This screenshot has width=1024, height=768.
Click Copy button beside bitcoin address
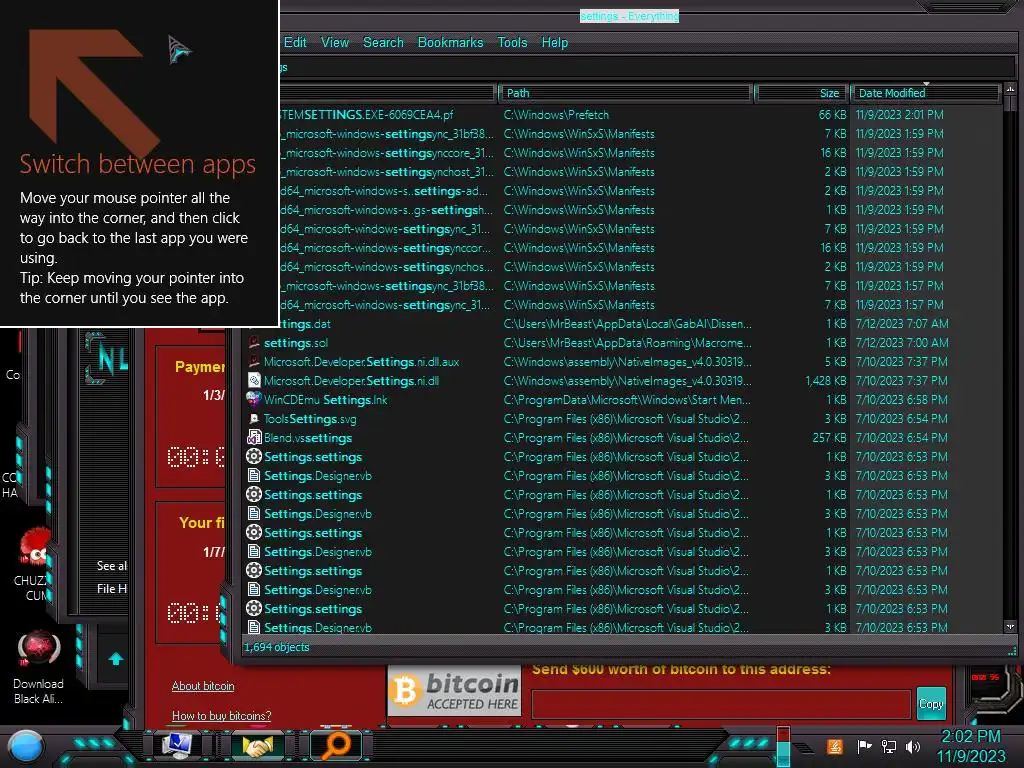(x=931, y=703)
